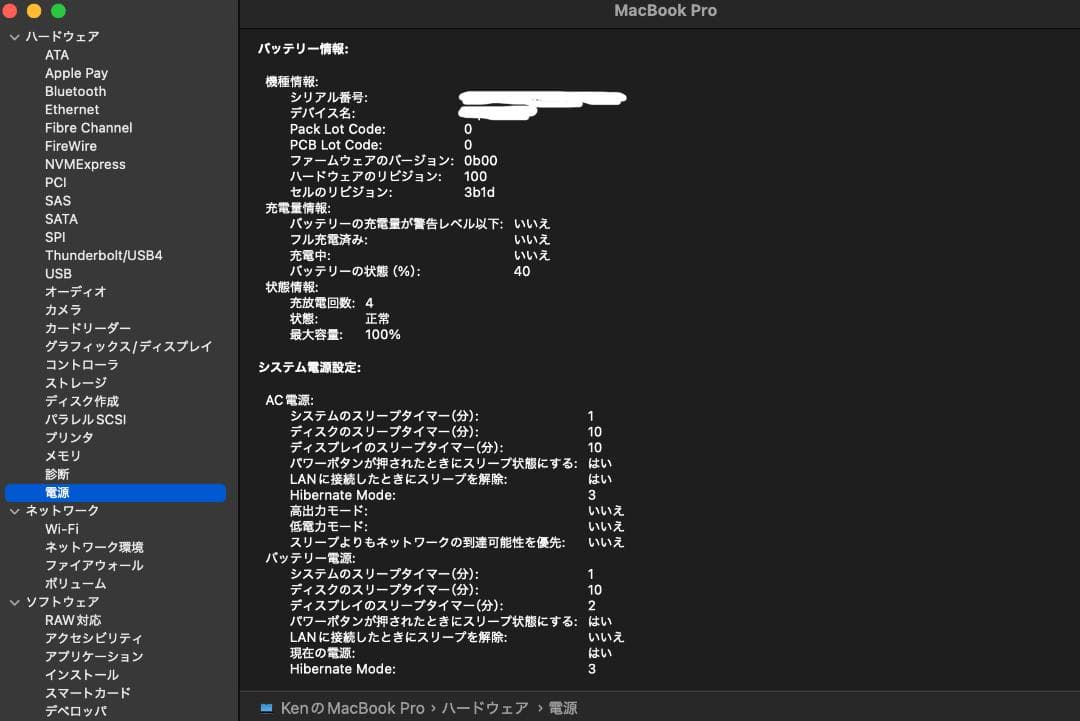View グラフィックス/ディスプレイ details
1080x721 pixels.
pos(126,346)
